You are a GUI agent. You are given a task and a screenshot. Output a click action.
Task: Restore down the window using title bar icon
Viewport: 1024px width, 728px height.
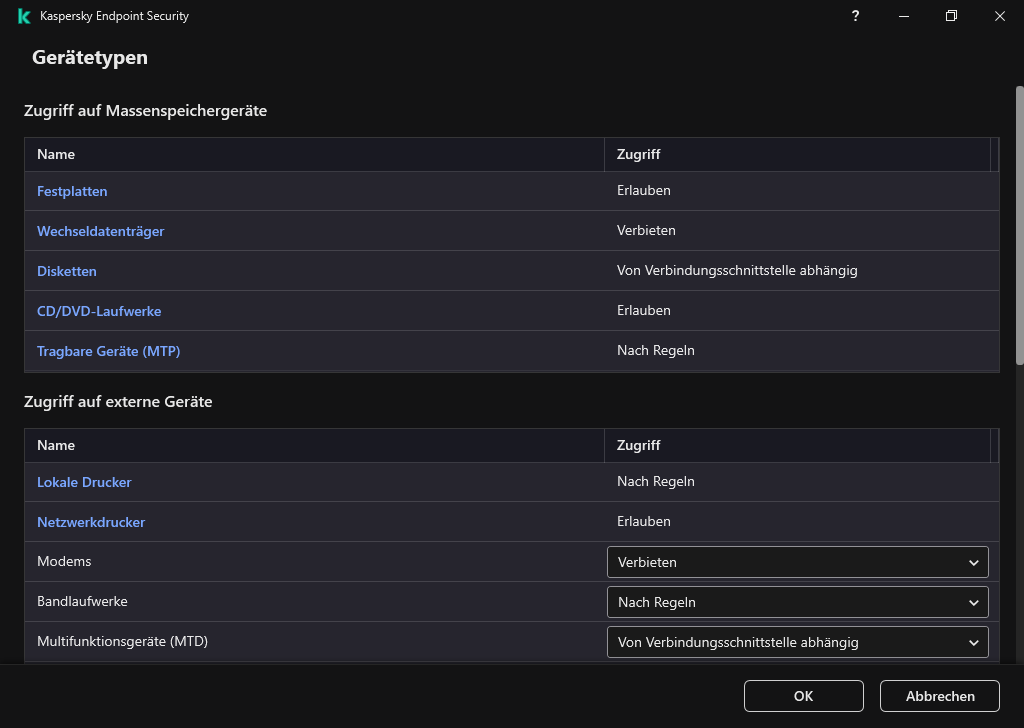coord(951,16)
